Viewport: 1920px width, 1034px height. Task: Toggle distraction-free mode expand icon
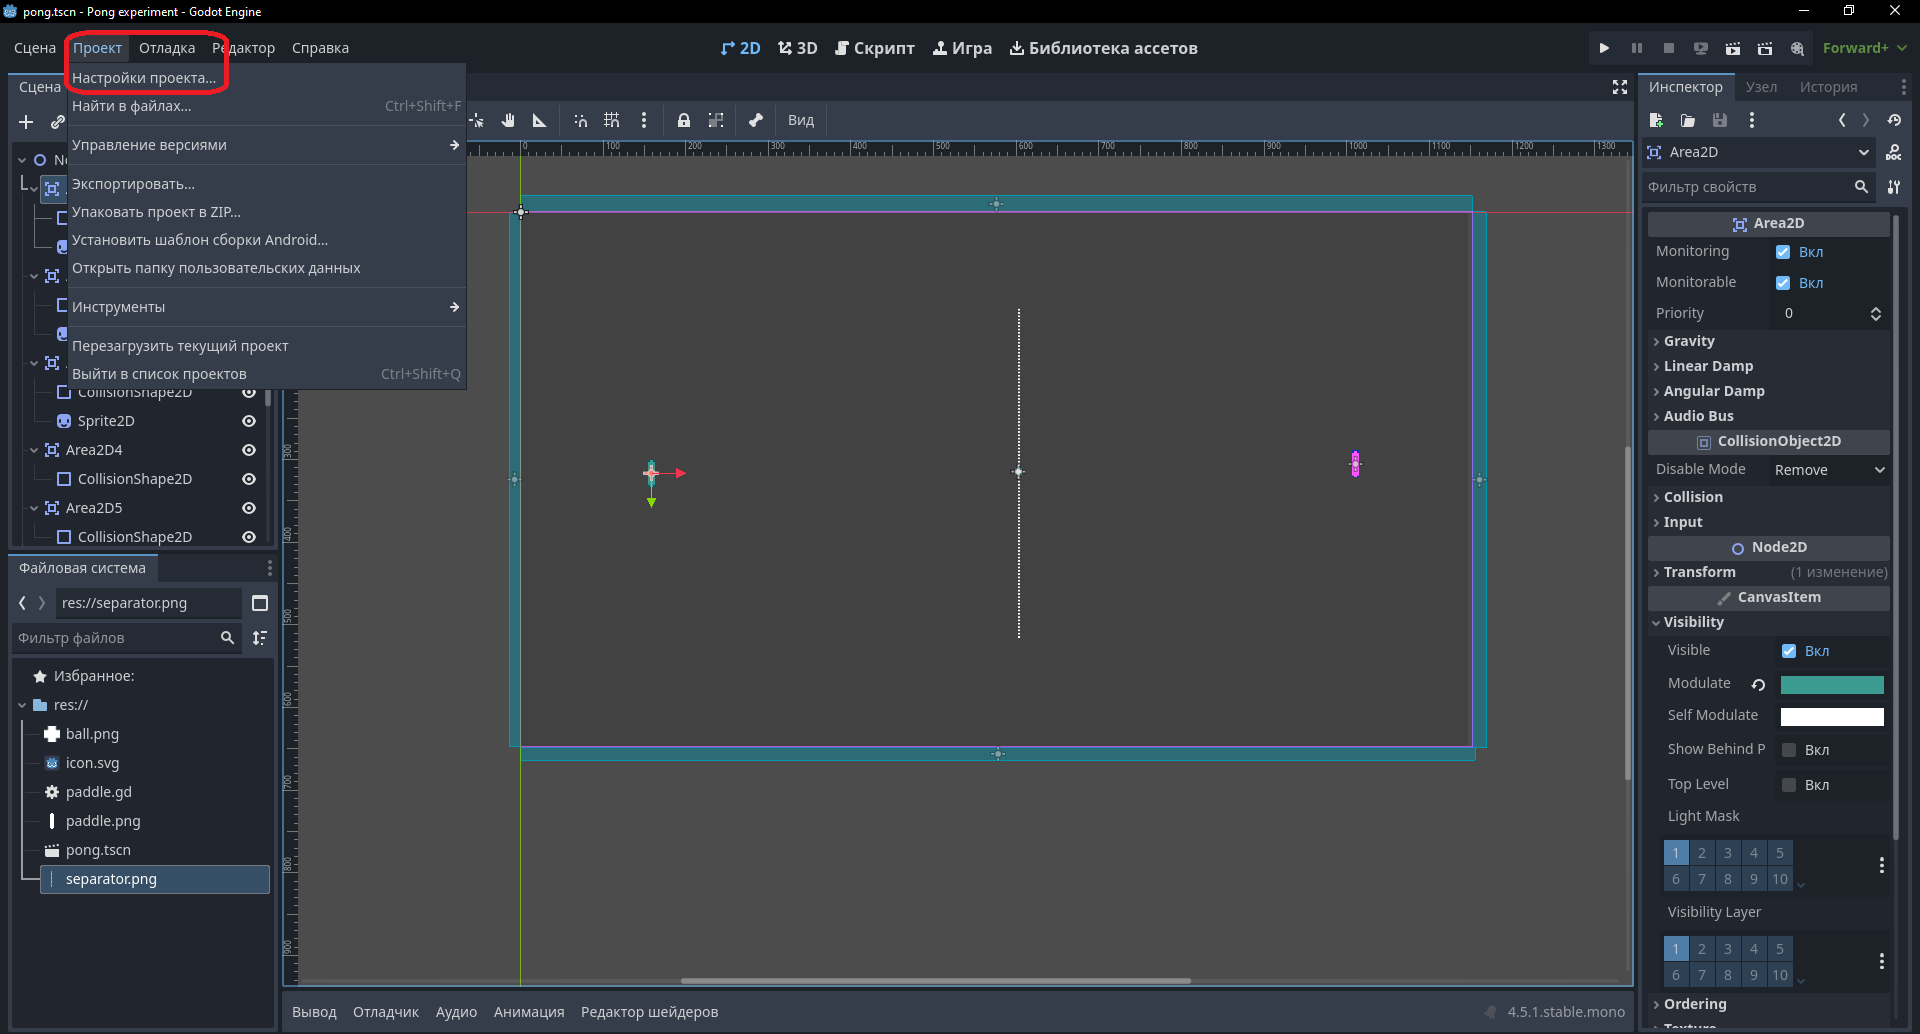[x=1620, y=87]
